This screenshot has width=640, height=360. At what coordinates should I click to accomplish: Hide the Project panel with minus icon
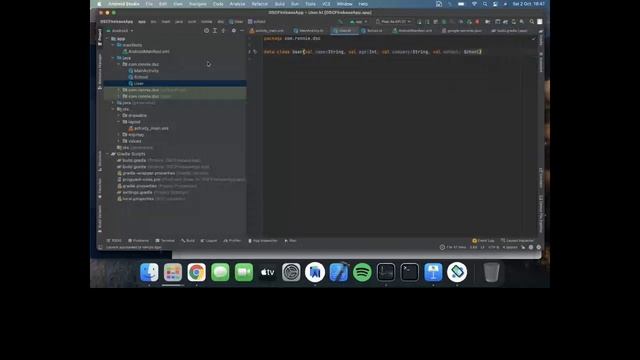click(x=242, y=31)
